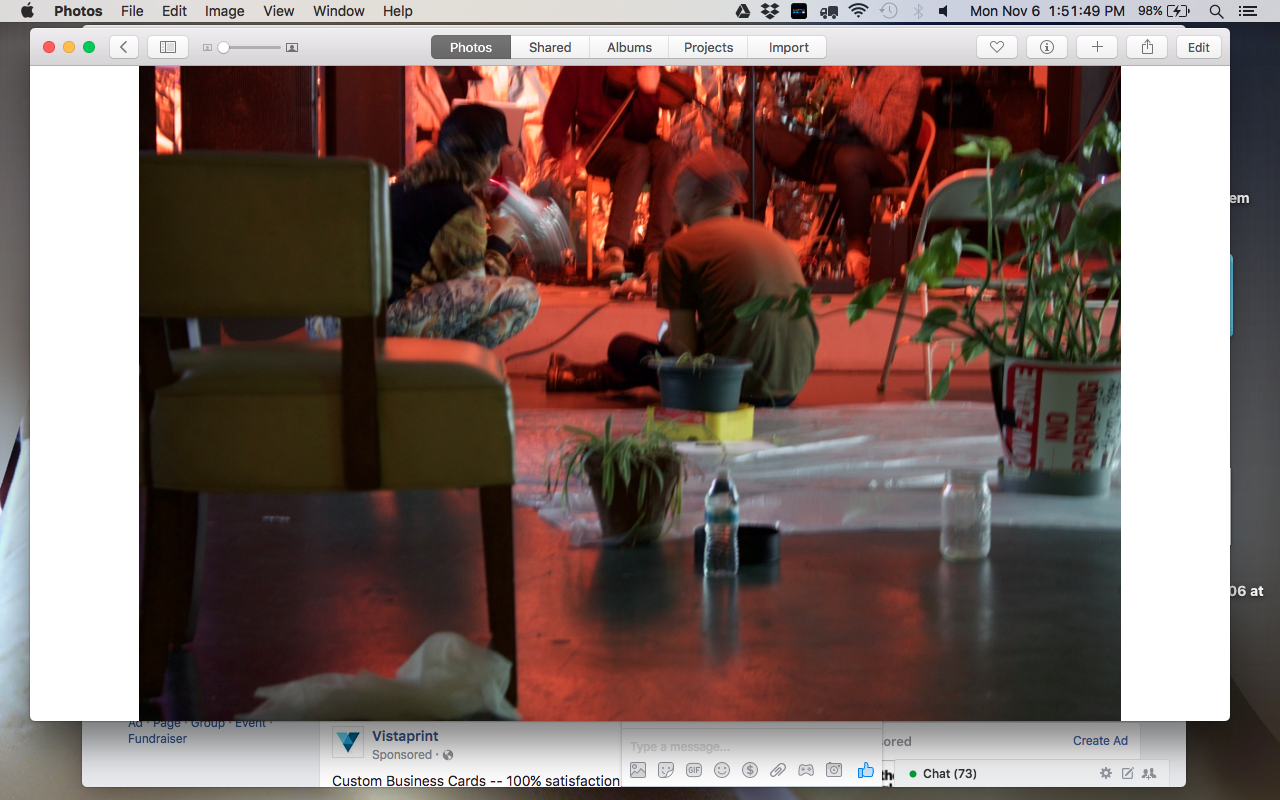The width and height of the screenshot is (1280, 800).
Task: Switch to the Import tab
Action: pyautogui.click(x=788, y=47)
